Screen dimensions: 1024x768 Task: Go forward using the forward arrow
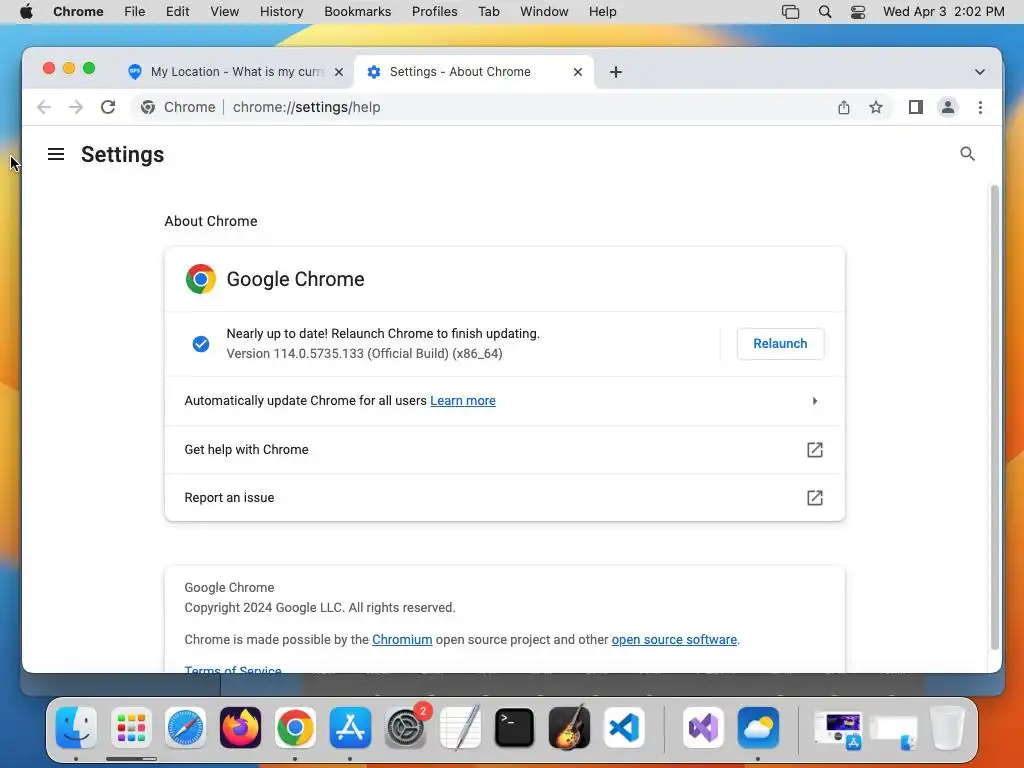(x=76, y=107)
